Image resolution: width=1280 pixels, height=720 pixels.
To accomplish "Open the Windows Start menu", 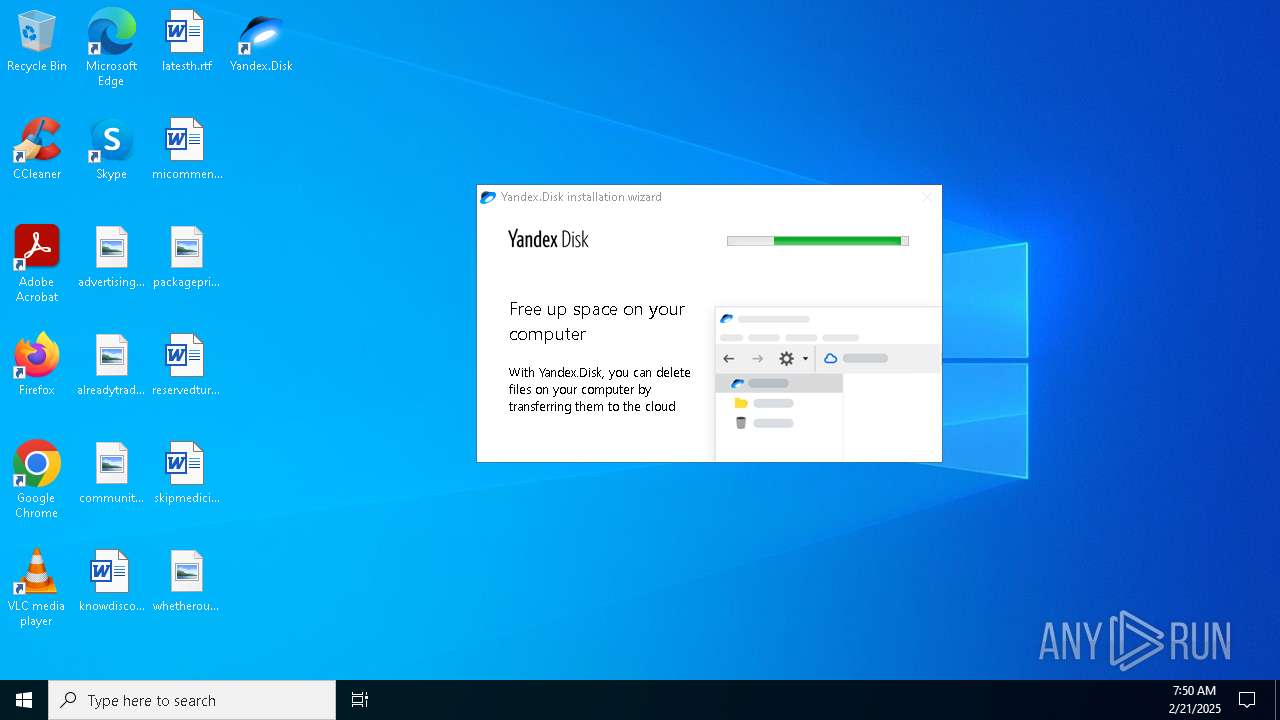I will [24, 700].
